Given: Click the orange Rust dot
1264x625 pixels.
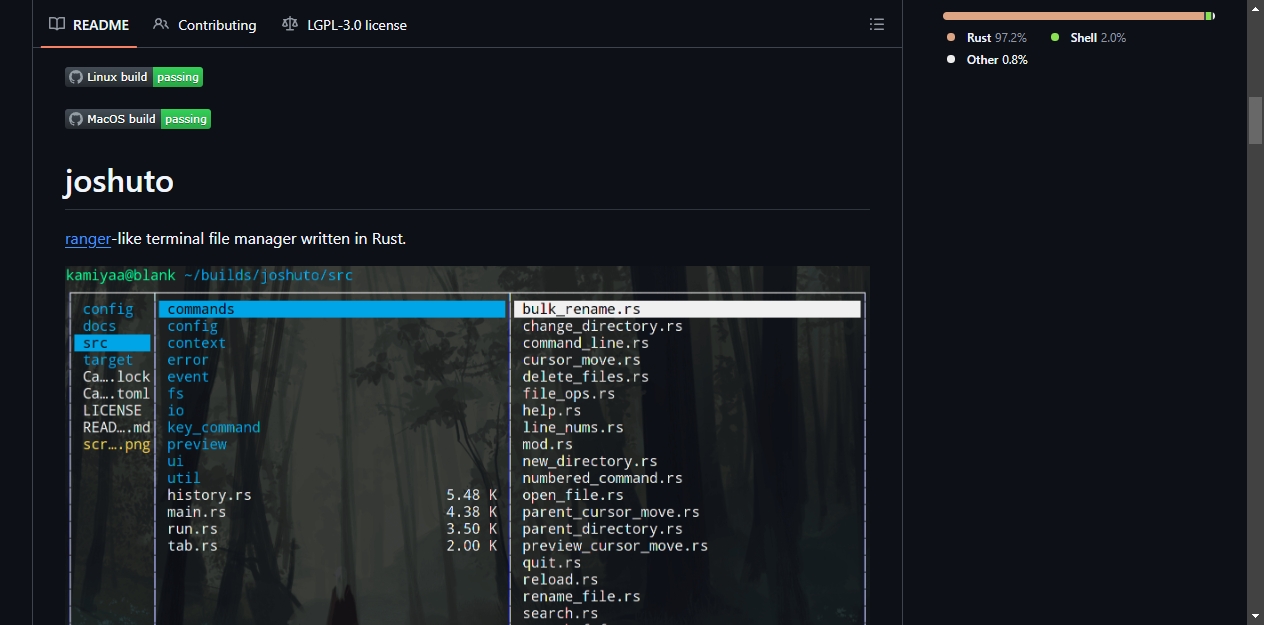Looking at the screenshot, I should pos(951,38).
